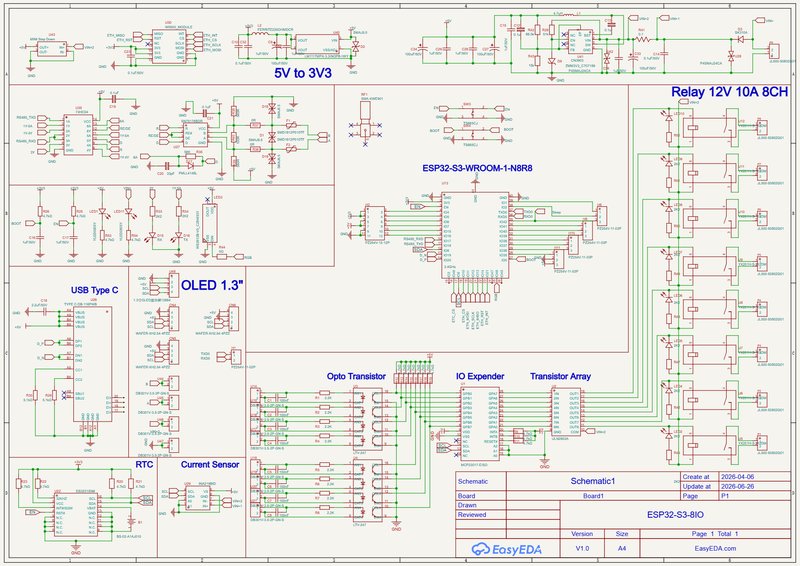Select the '5V to 3V3' section title

tap(303, 73)
